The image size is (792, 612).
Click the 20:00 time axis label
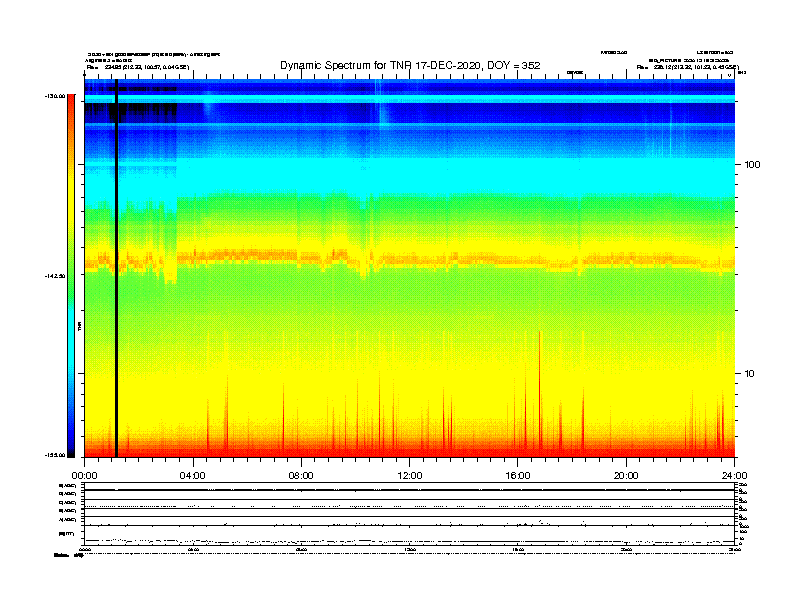[626, 475]
